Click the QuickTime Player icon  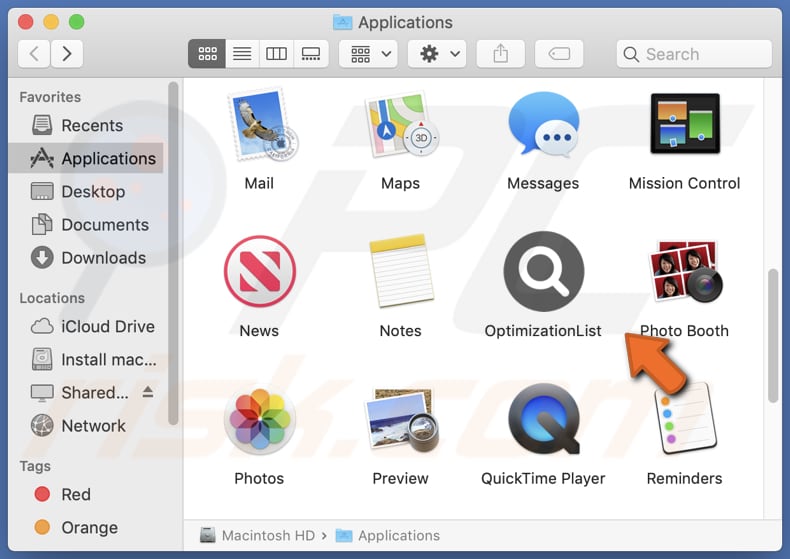pyautogui.click(x=543, y=419)
